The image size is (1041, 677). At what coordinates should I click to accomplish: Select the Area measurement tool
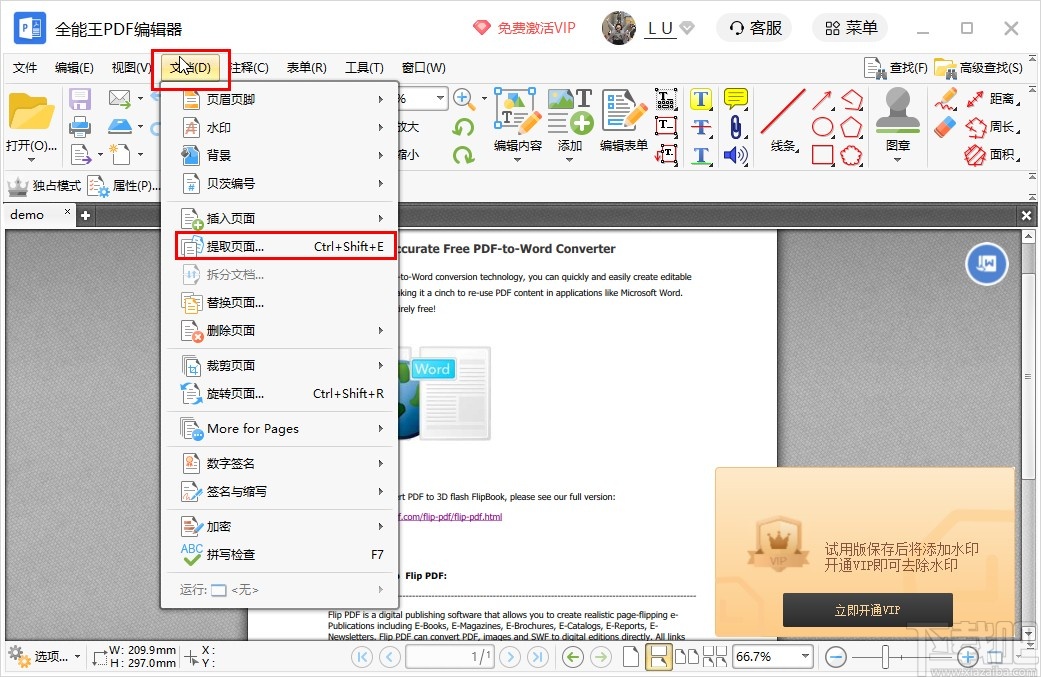click(993, 155)
